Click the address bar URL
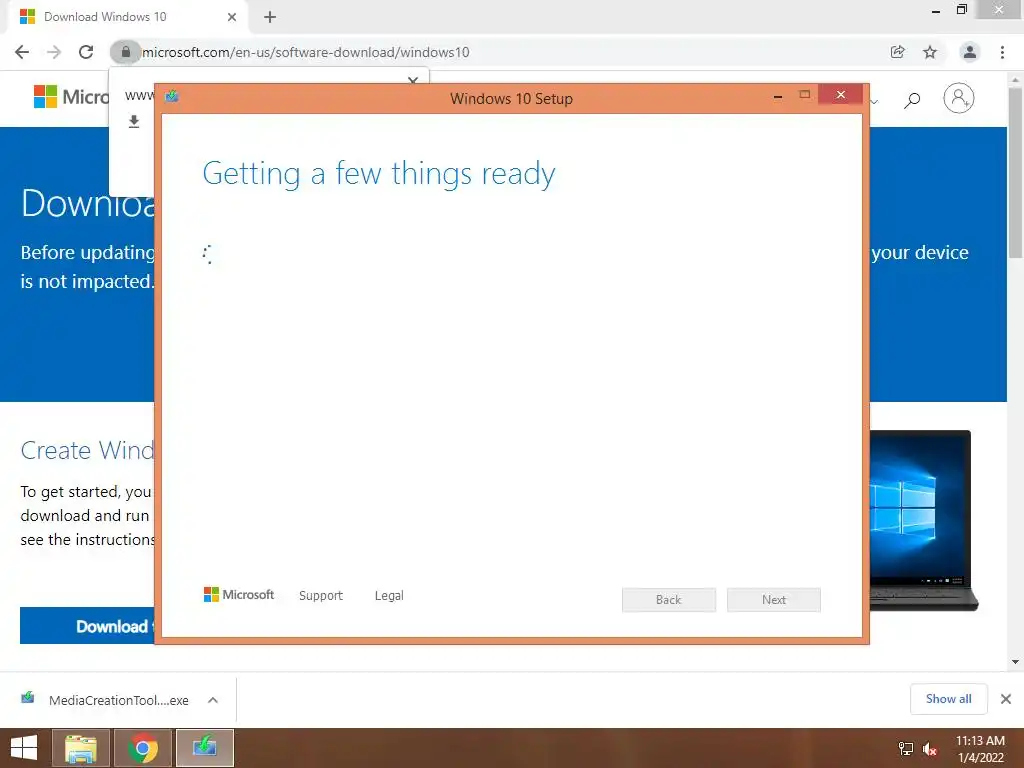The image size is (1024, 768). click(306, 52)
